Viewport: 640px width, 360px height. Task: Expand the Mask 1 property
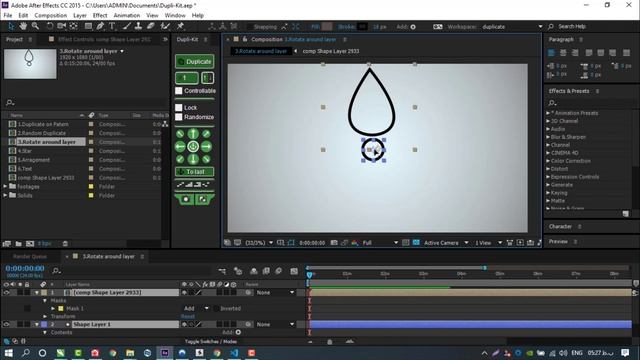[53, 309]
